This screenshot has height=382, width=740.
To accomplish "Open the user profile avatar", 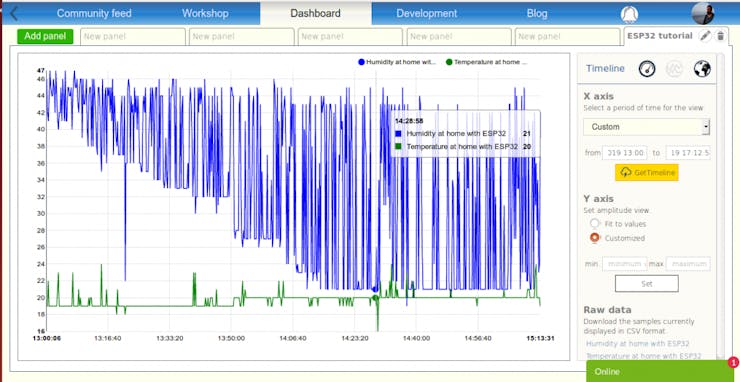I will point(703,13).
